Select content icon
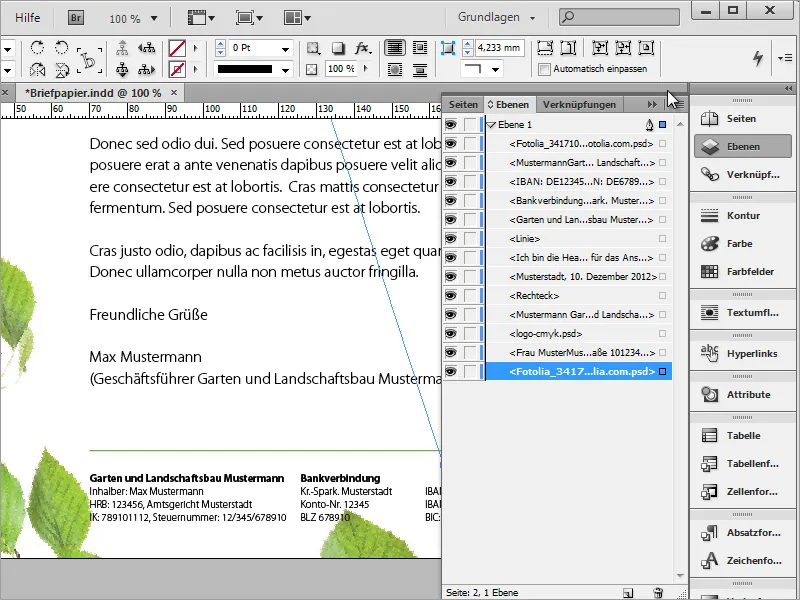Viewport: 800px width, 600px height. coord(122,69)
